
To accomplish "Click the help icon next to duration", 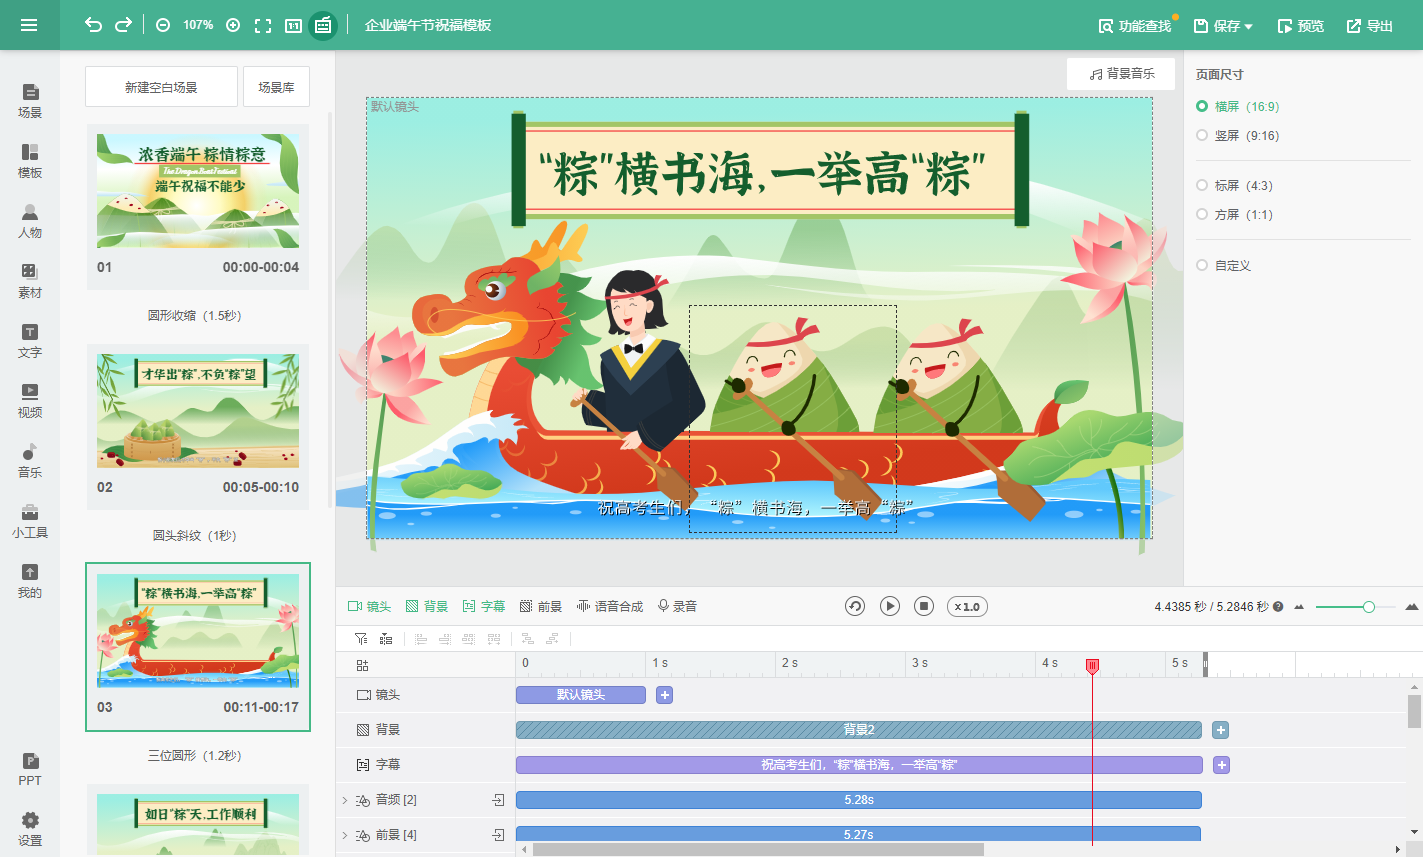I will coord(1278,607).
